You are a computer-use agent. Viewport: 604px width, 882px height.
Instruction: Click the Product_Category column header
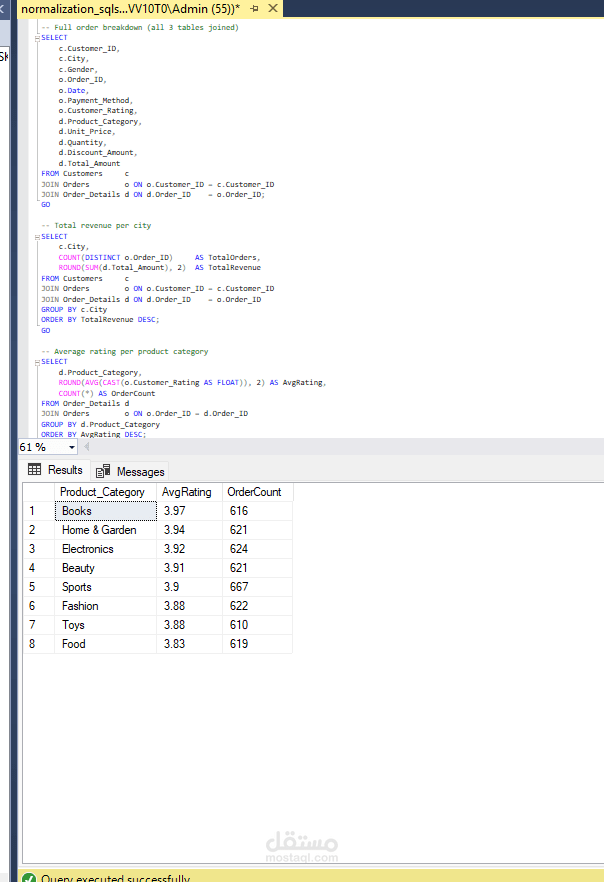point(105,492)
